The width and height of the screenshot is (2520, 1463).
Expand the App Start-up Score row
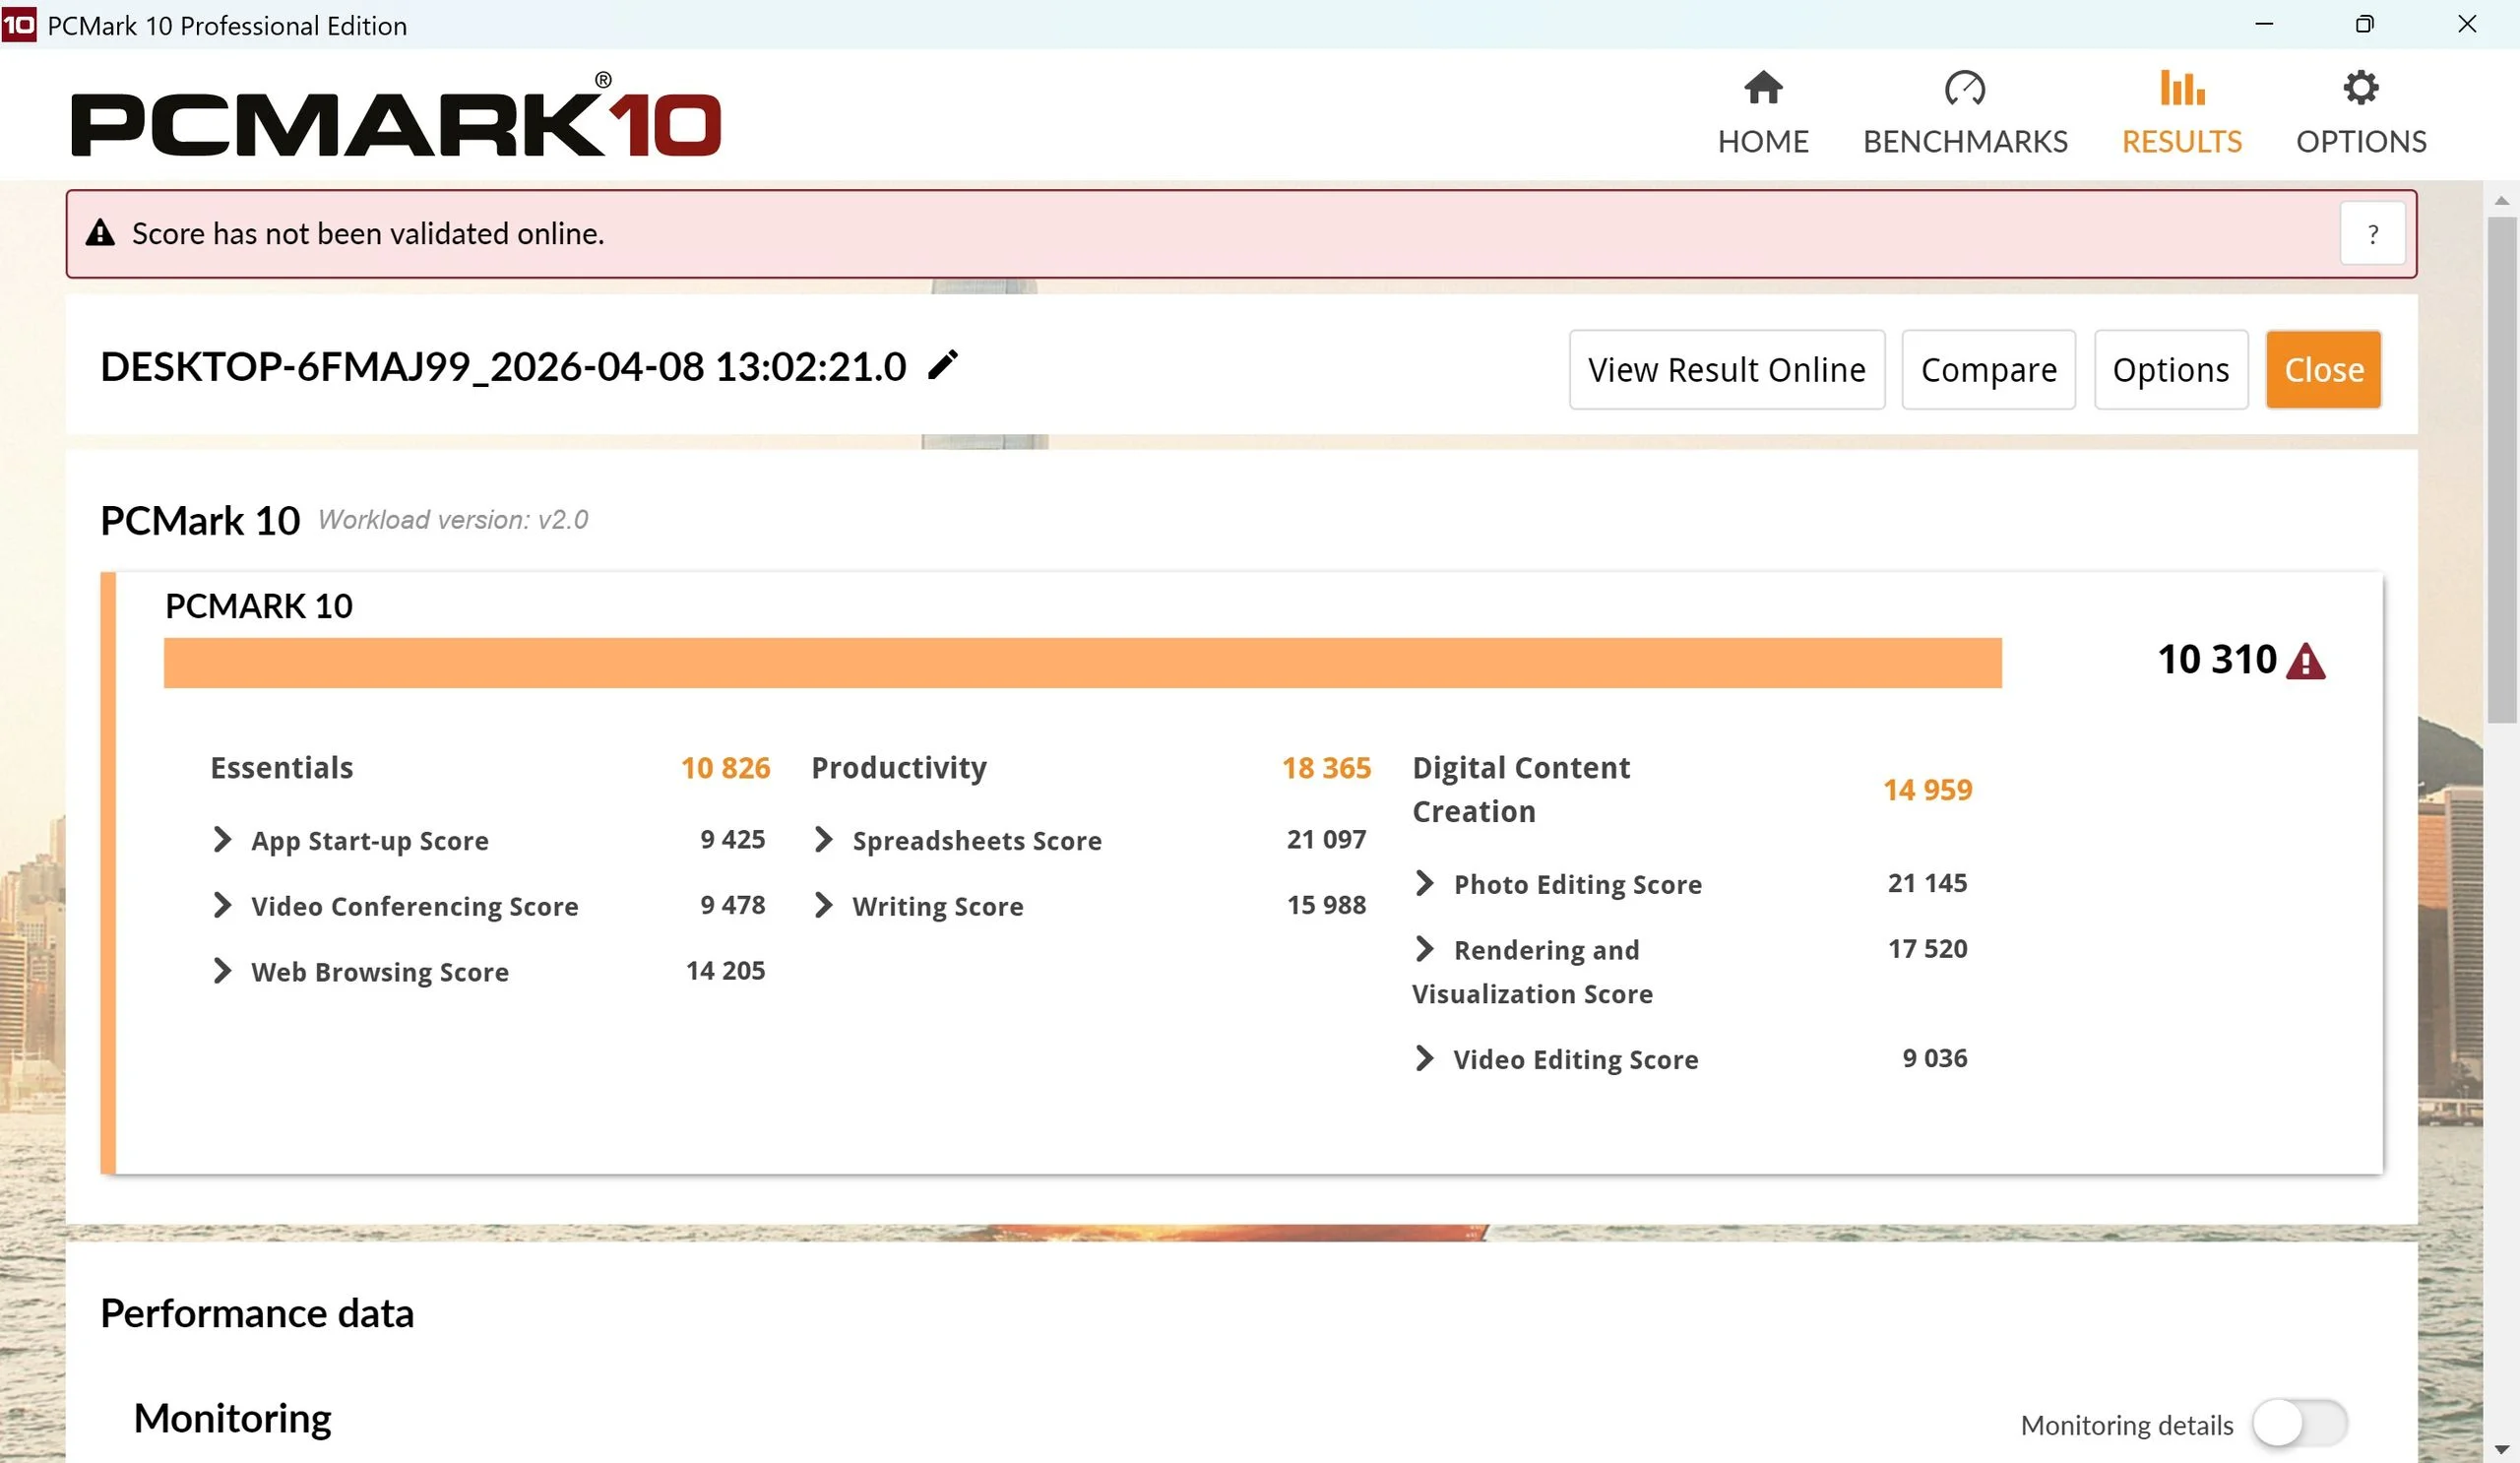(x=222, y=840)
